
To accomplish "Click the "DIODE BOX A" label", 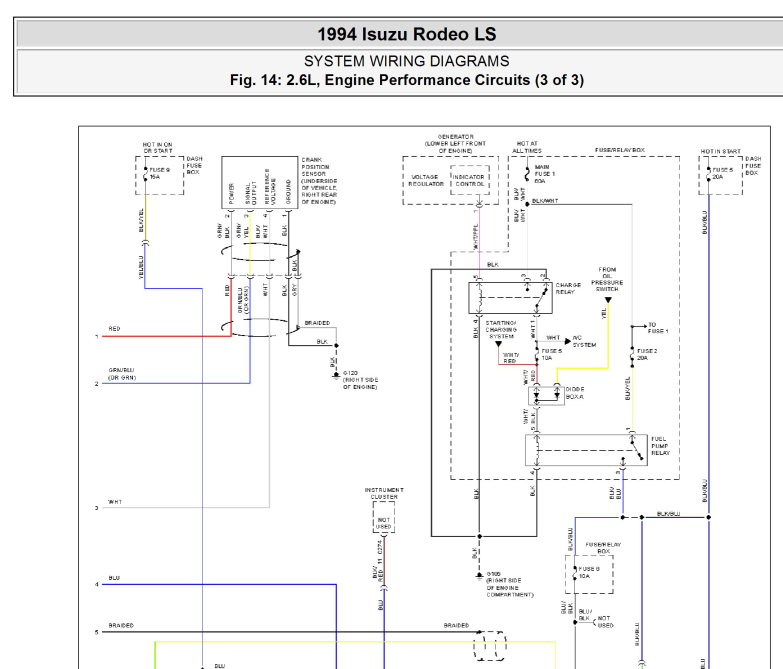I will coord(574,392).
